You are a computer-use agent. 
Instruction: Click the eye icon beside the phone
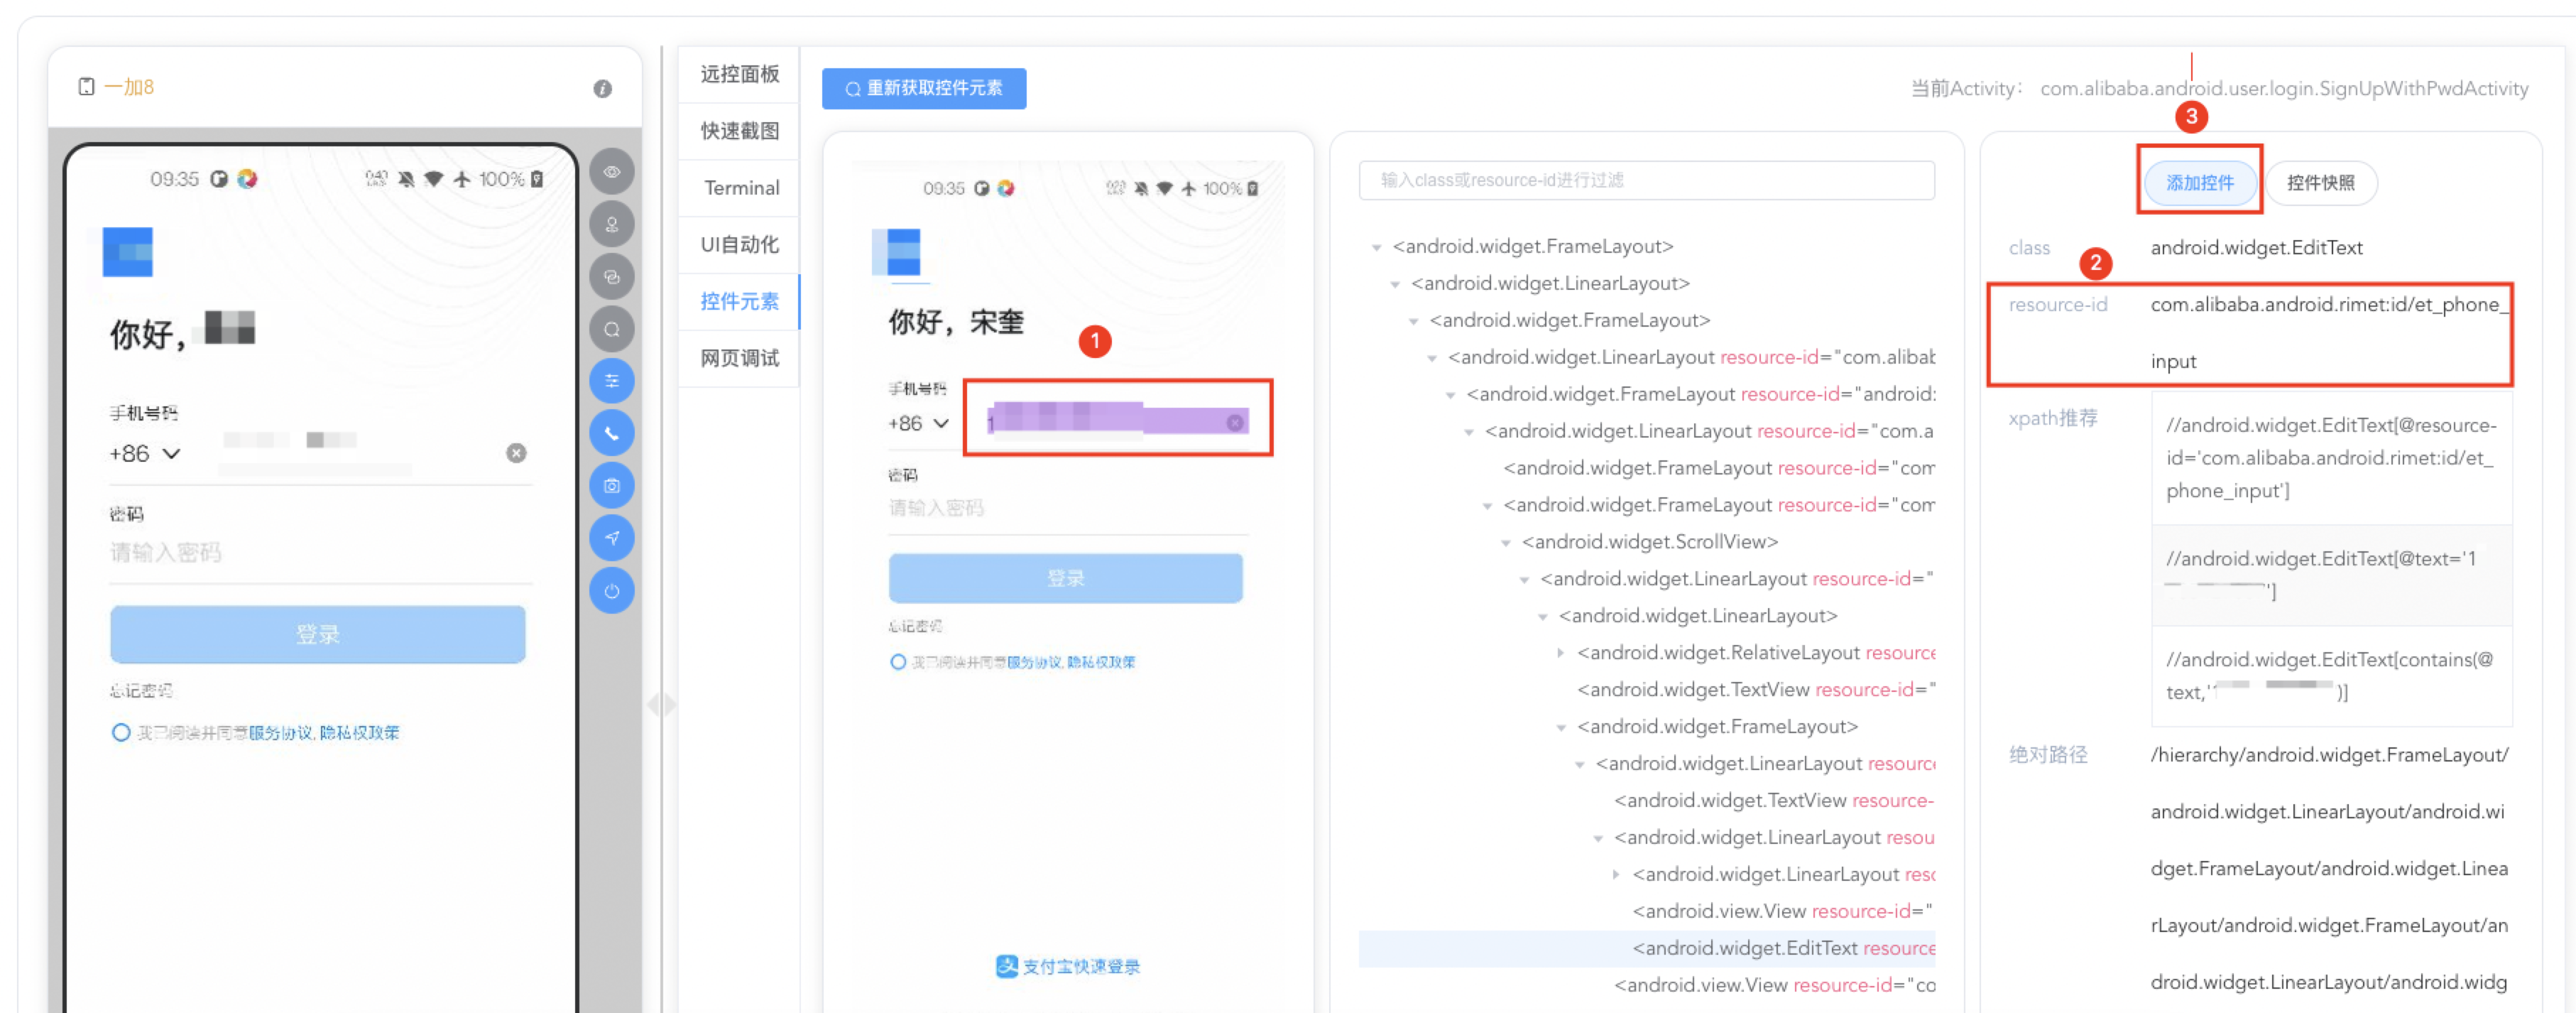[612, 172]
